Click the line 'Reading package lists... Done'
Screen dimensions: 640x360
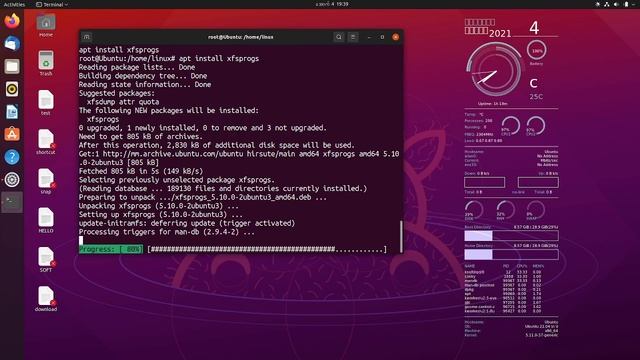[x=137, y=67]
